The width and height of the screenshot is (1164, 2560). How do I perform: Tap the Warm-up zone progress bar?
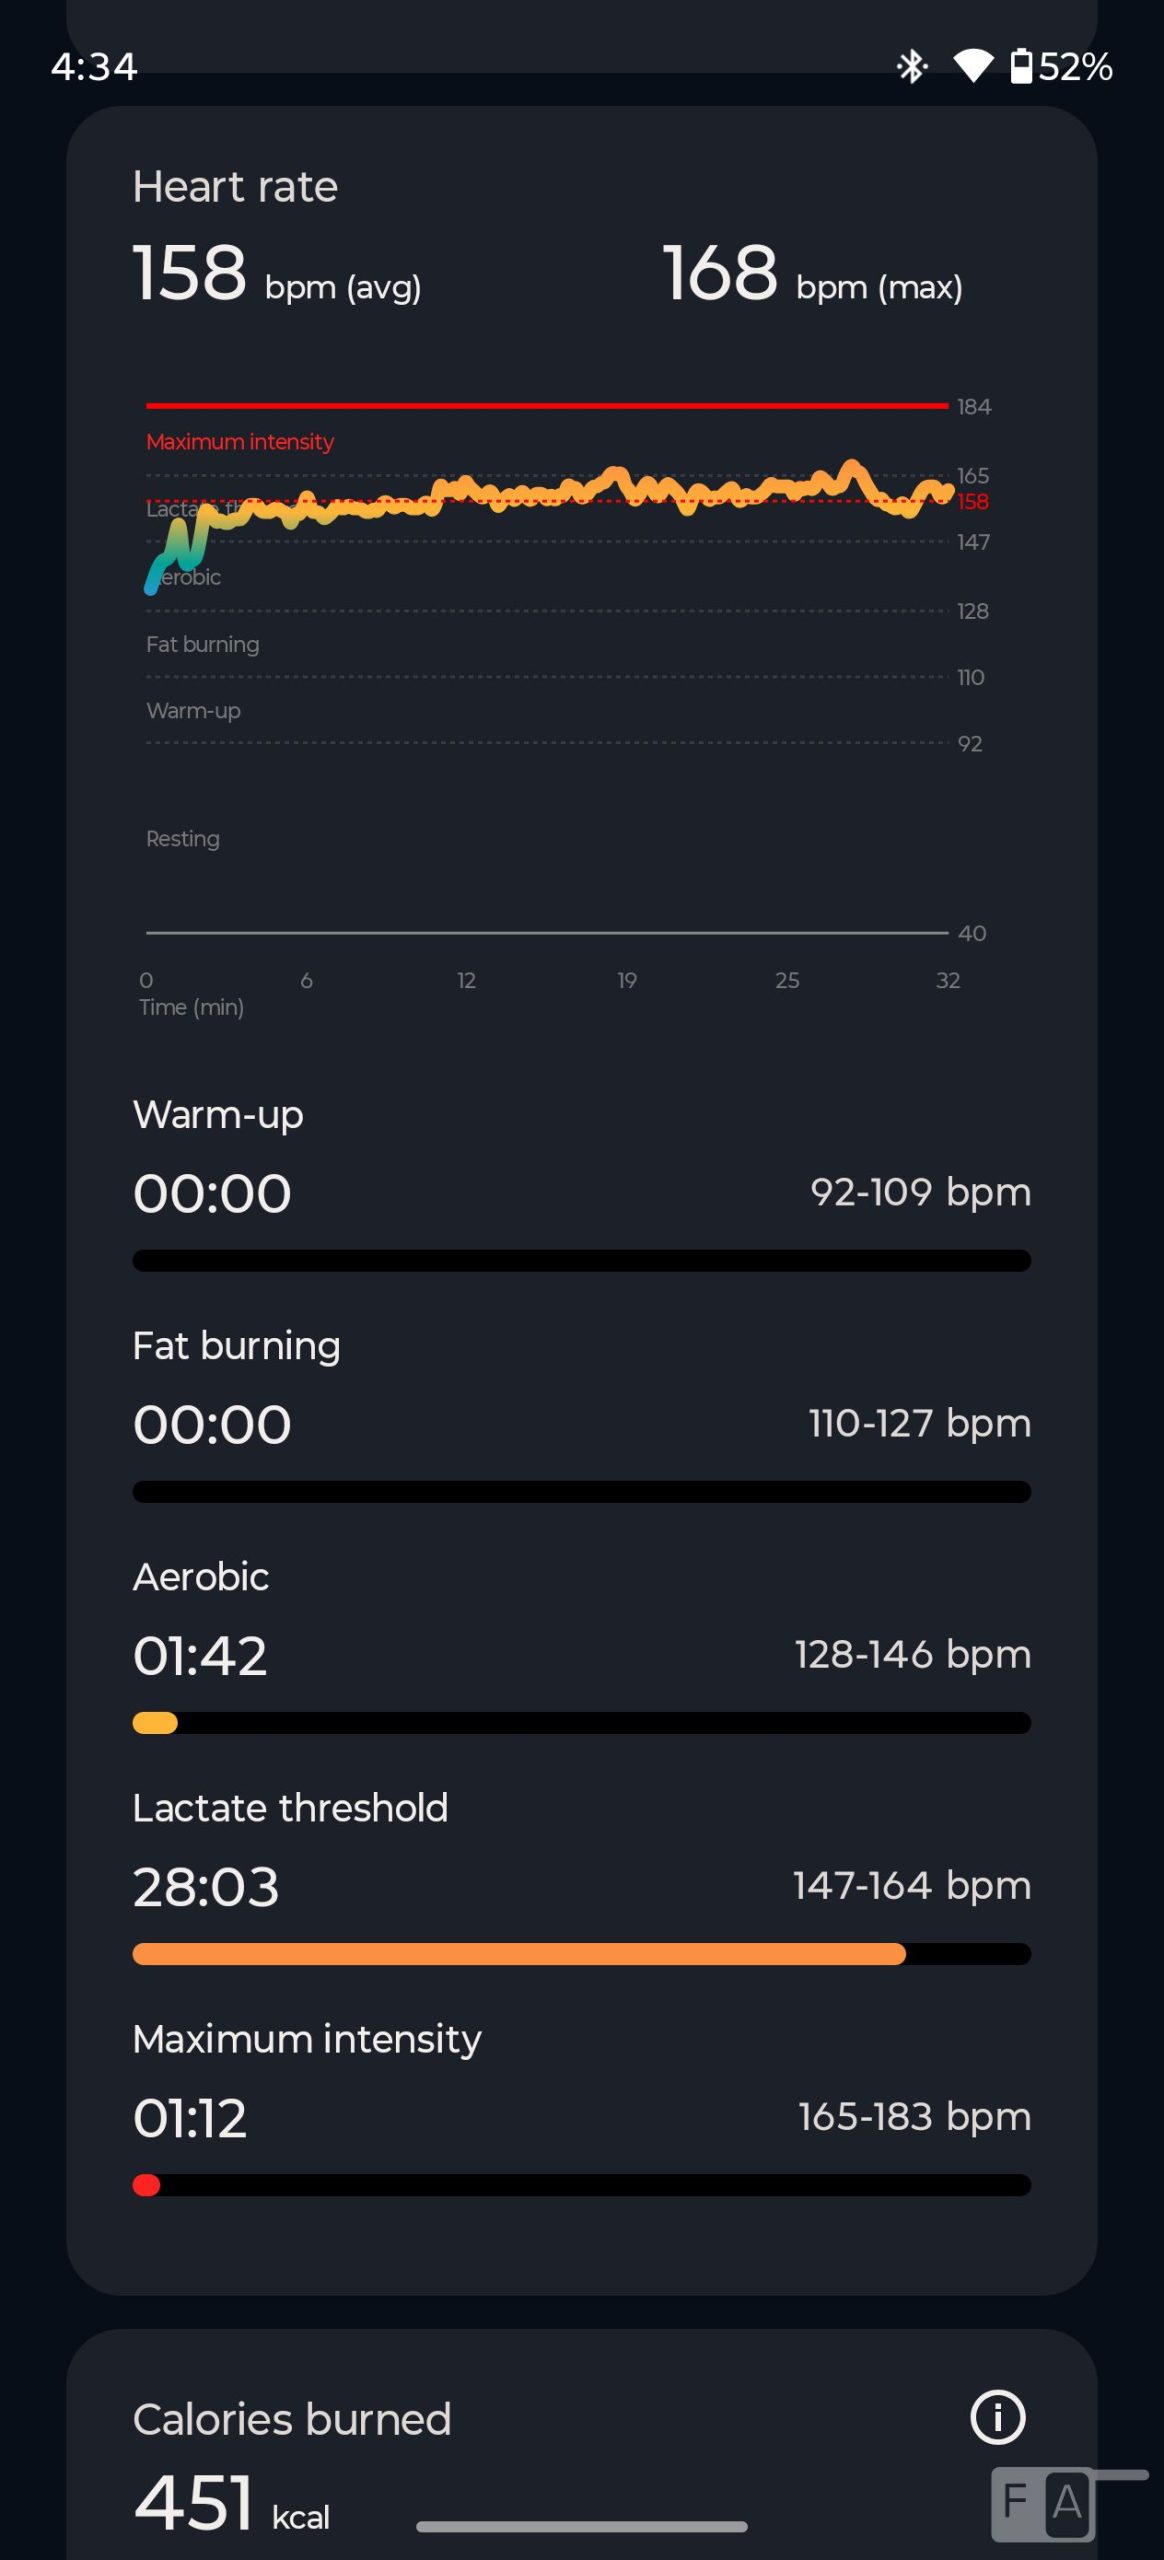click(581, 1261)
